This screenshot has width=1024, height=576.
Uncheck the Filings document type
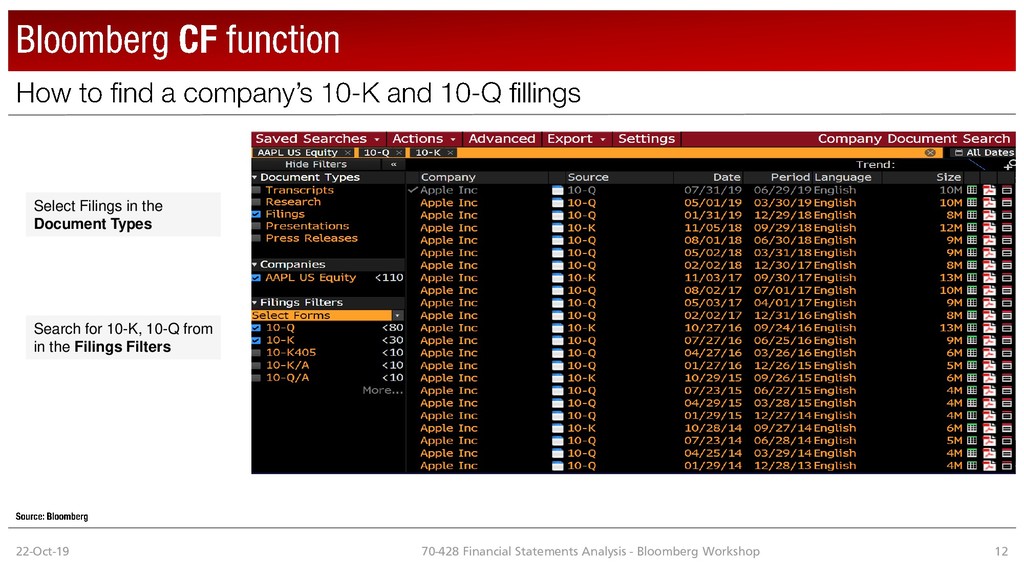[x=257, y=214]
